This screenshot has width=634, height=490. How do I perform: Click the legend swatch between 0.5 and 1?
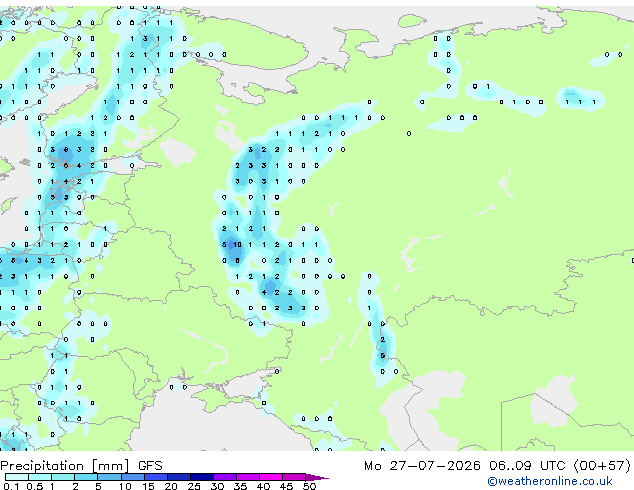[40, 477]
